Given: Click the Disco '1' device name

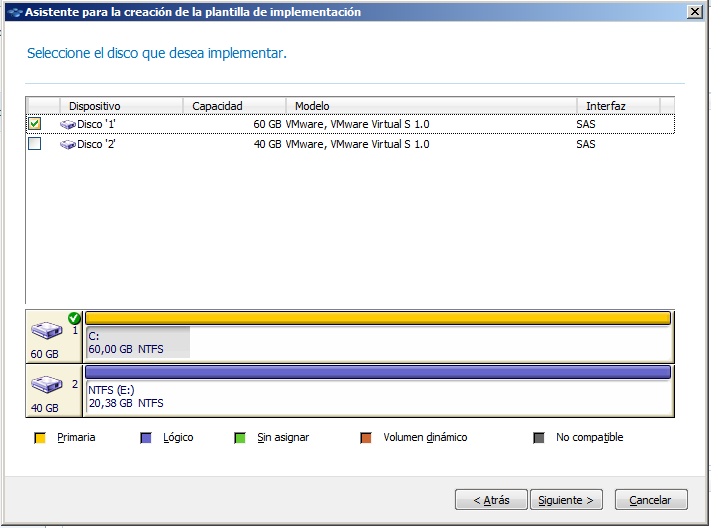Looking at the screenshot, I should (96, 124).
